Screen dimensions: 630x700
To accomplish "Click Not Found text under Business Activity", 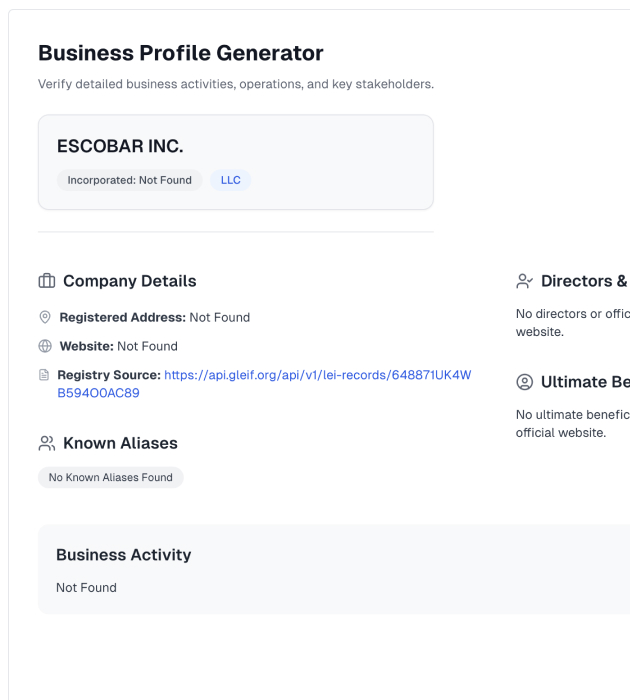I will pyautogui.click(x=86, y=588).
